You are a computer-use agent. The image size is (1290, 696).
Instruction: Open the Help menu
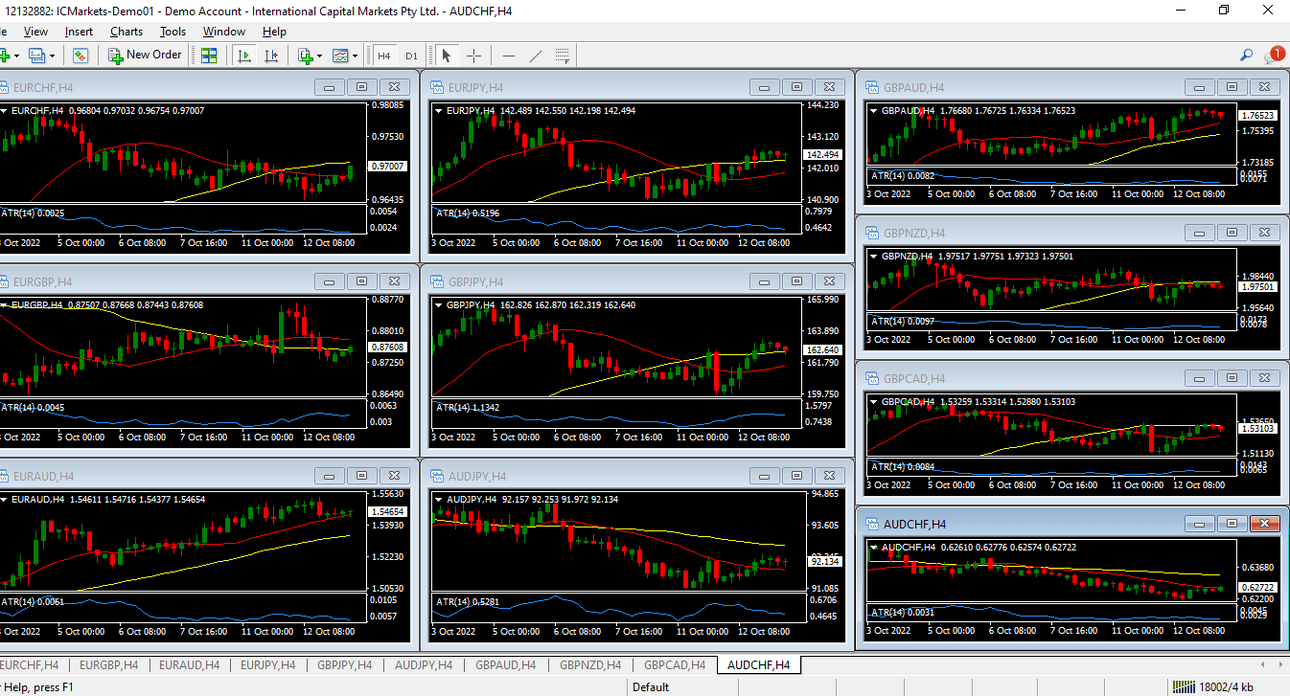[x=274, y=31]
